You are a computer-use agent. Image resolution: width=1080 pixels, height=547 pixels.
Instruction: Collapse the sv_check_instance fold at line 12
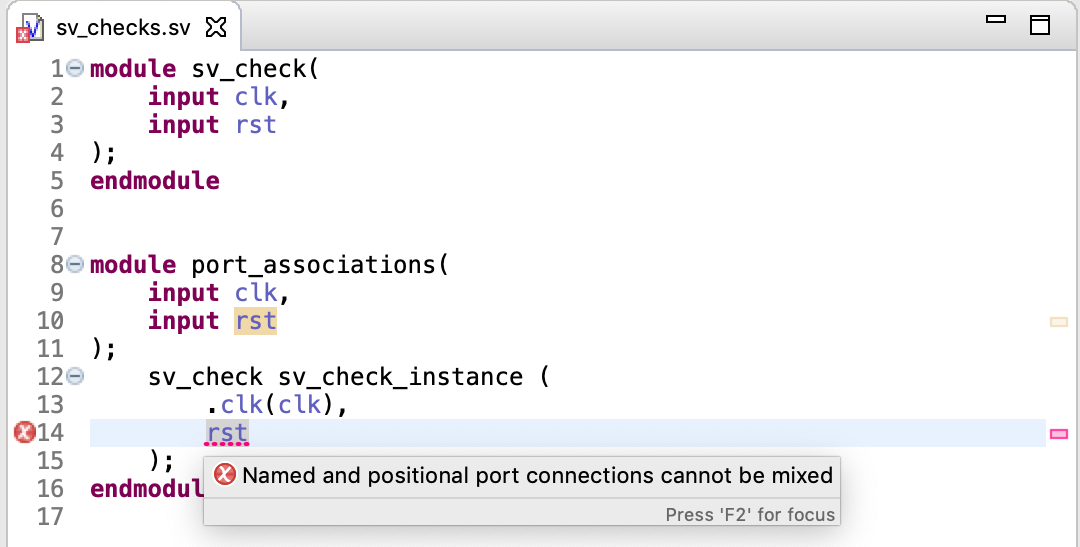(x=76, y=376)
